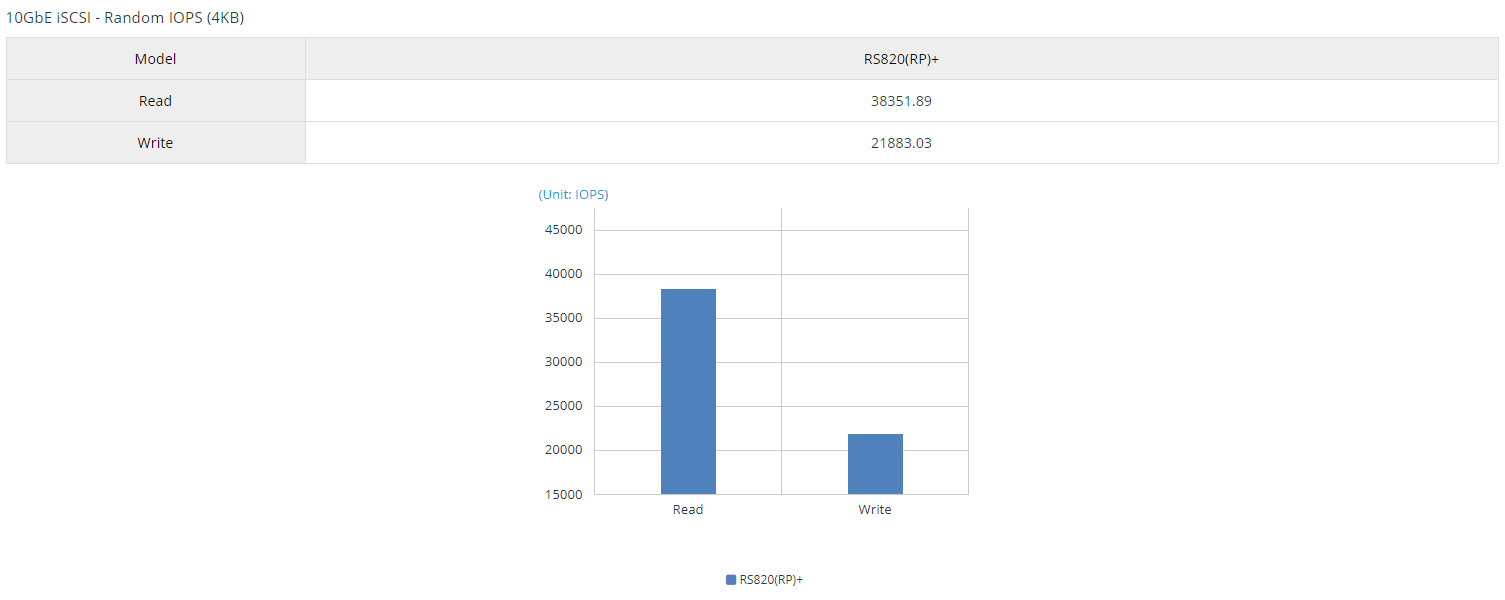Image resolution: width=1505 pixels, height=600 pixels.
Task: Select the RS820(RP)+ legend label text
Action: pyautogui.click(x=771, y=580)
